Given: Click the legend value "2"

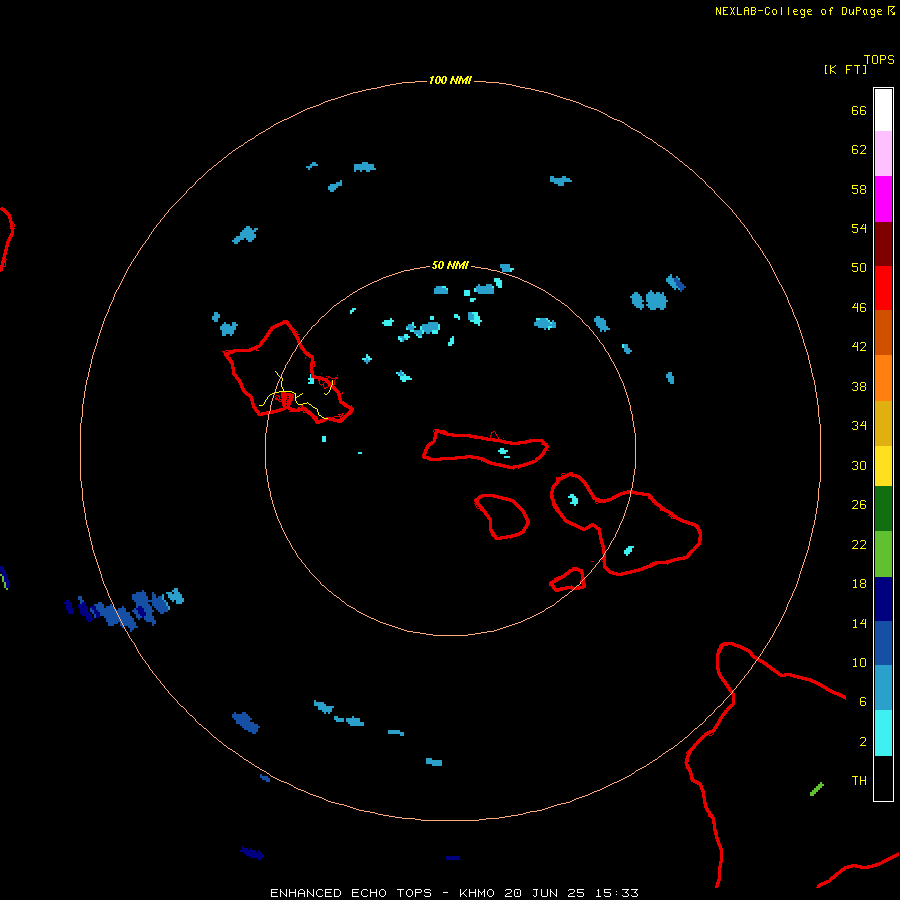Looking at the screenshot, I should click(x=863, y=742).
